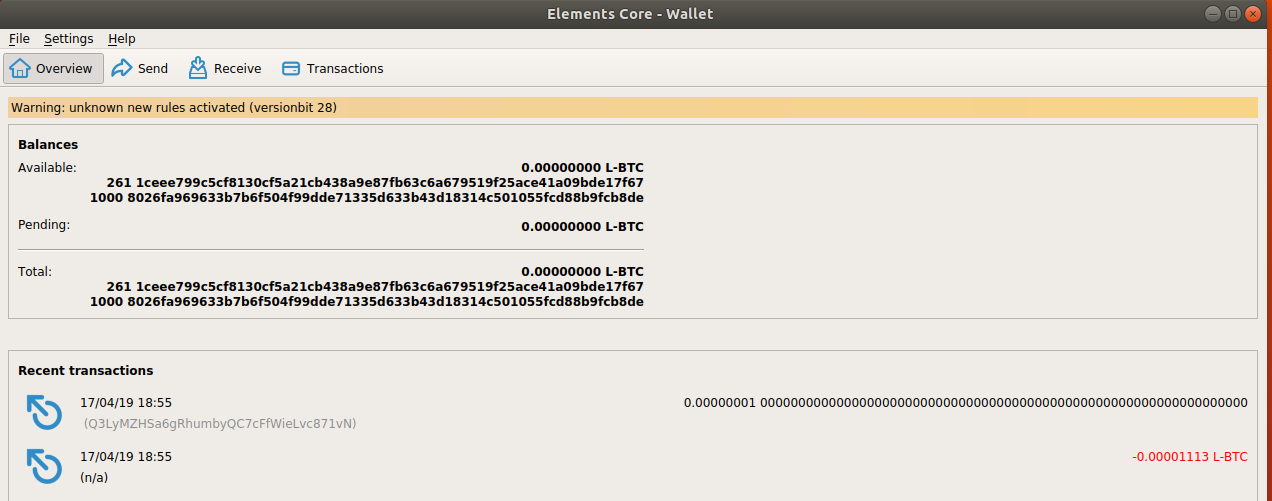The image size is (1272, 501).
Task: Click the Transactions card icon
Action: tap(291, 69)
